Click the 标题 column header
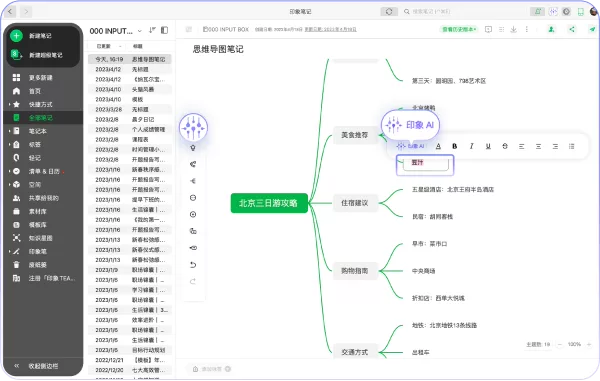The image size is (600, 381). (x=137, y=46)
